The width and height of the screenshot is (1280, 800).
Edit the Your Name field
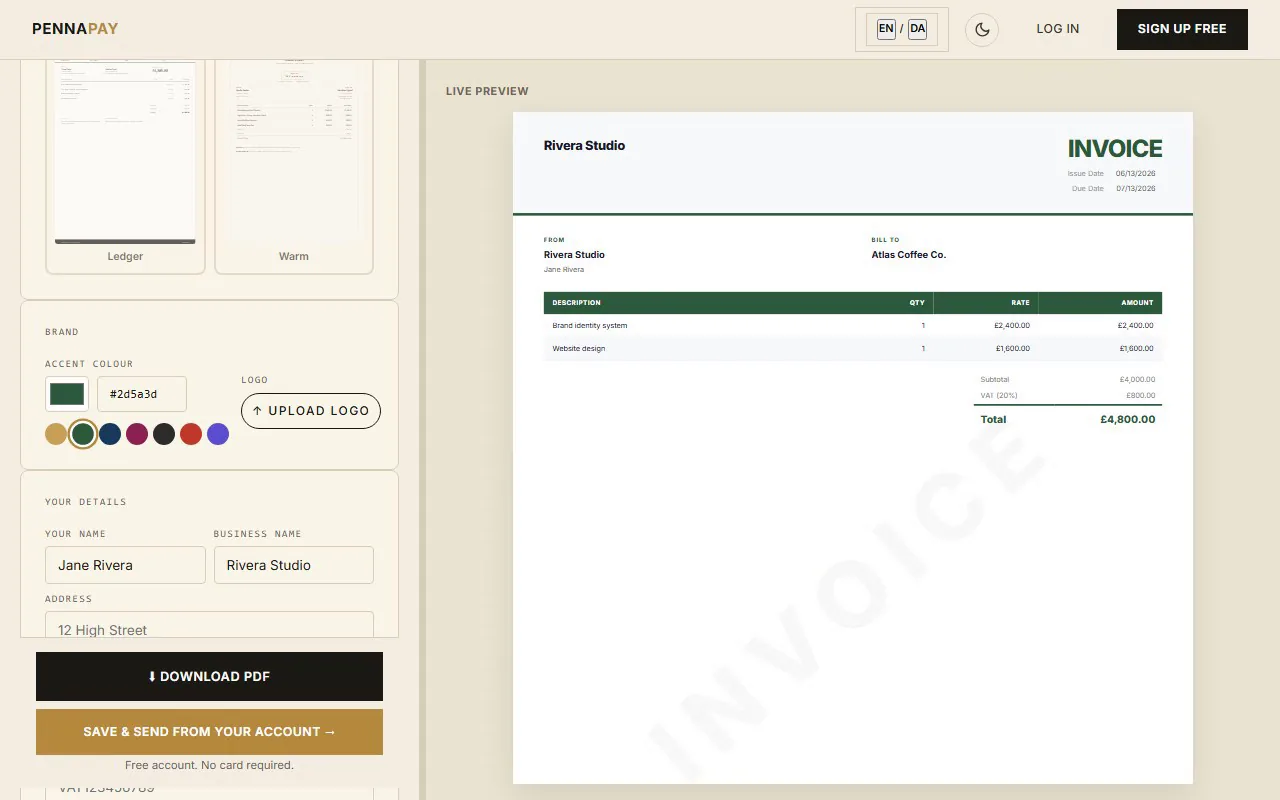(x=125, y=565)
